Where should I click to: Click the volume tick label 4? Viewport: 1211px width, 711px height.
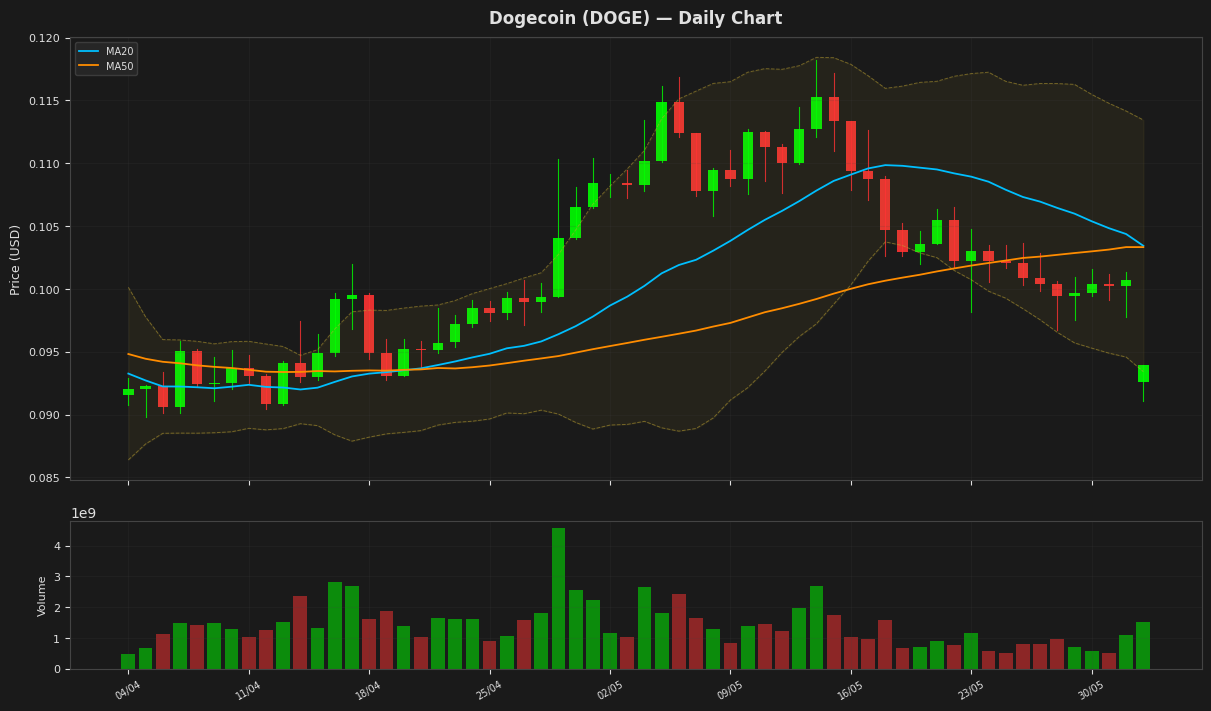coord(57,546)
